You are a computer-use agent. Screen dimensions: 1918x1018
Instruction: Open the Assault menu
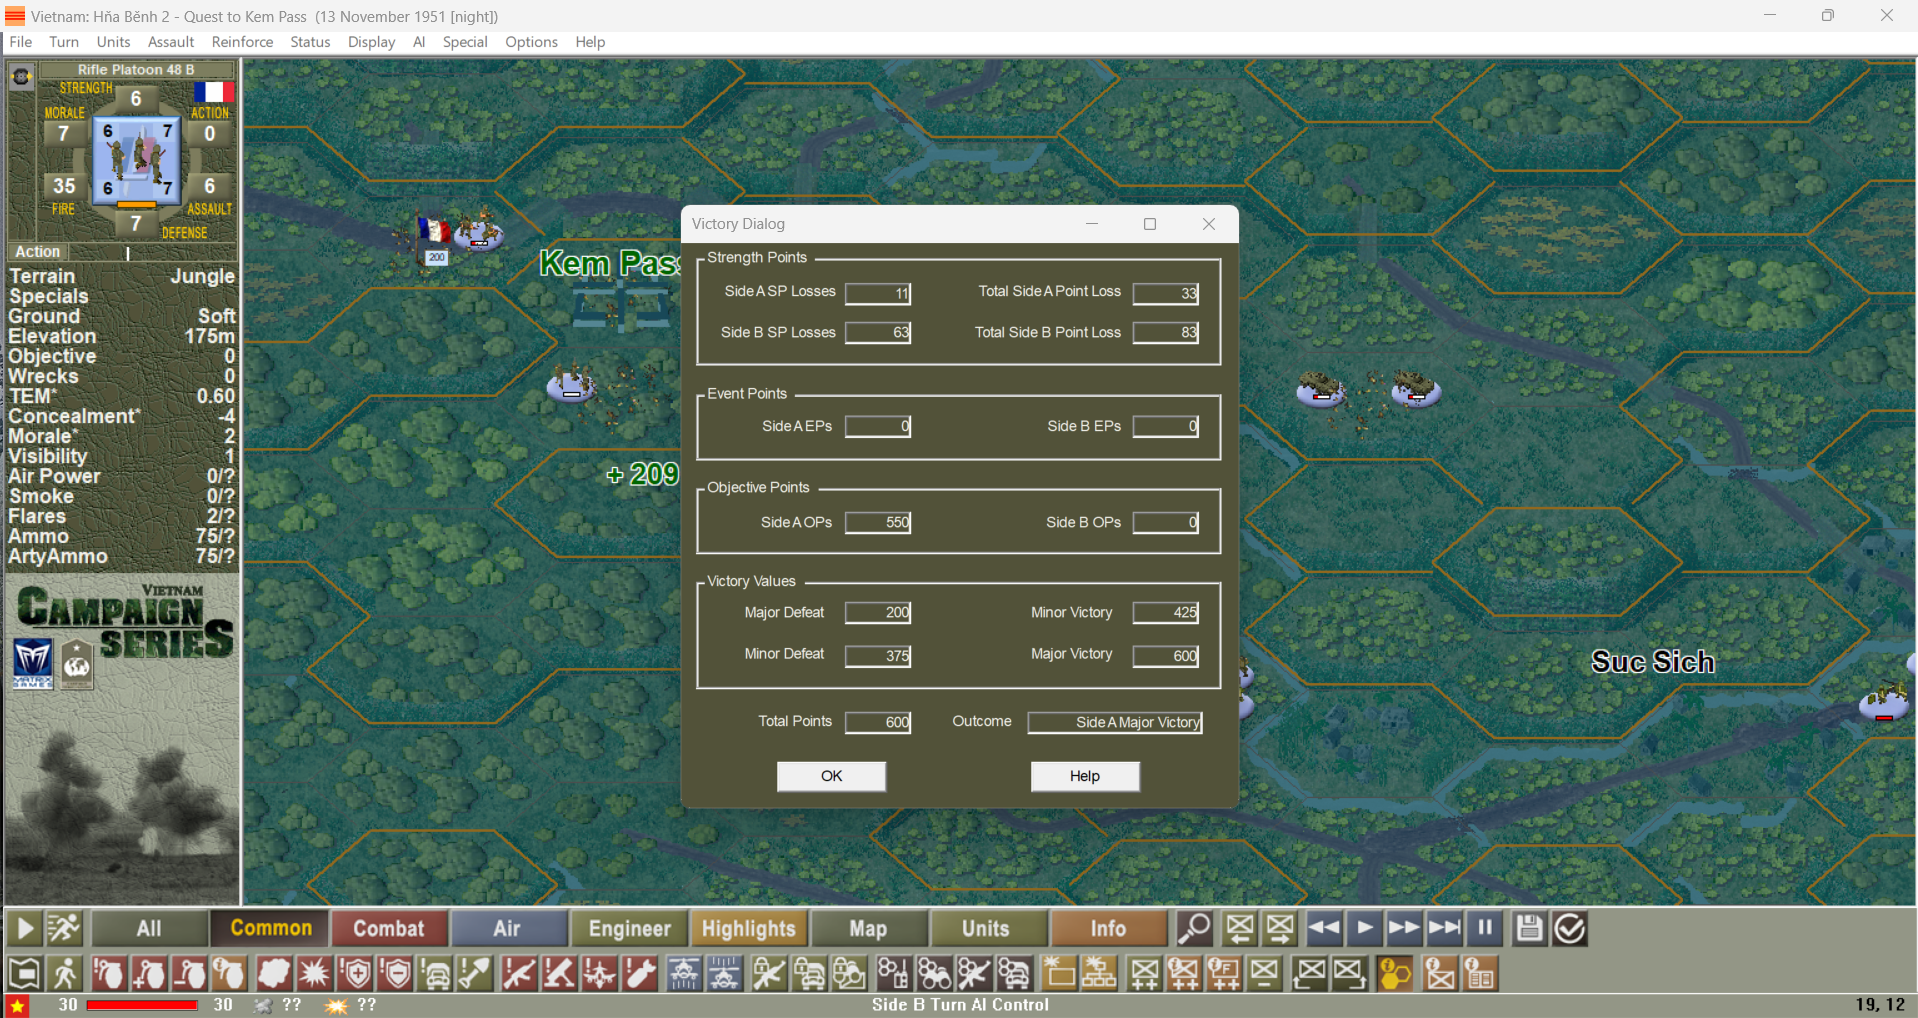click(x=171, y=42)
